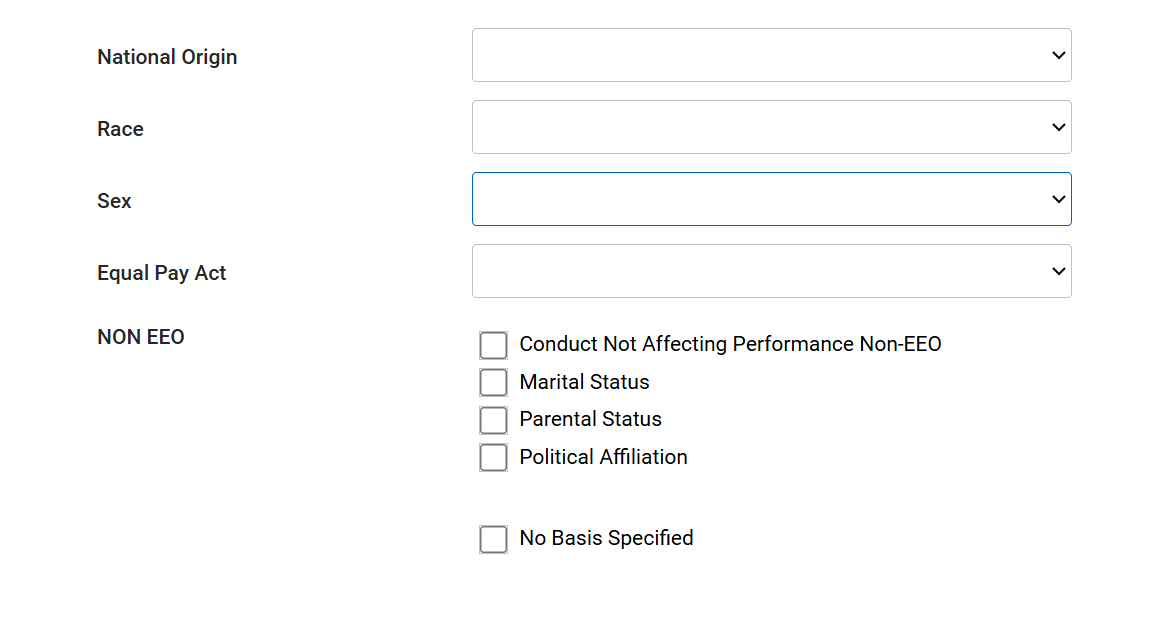The width and height of the screenshot is (1158, 619).
Task: Tick the Marital Status checkbox
Action: [x=493, y=383]
